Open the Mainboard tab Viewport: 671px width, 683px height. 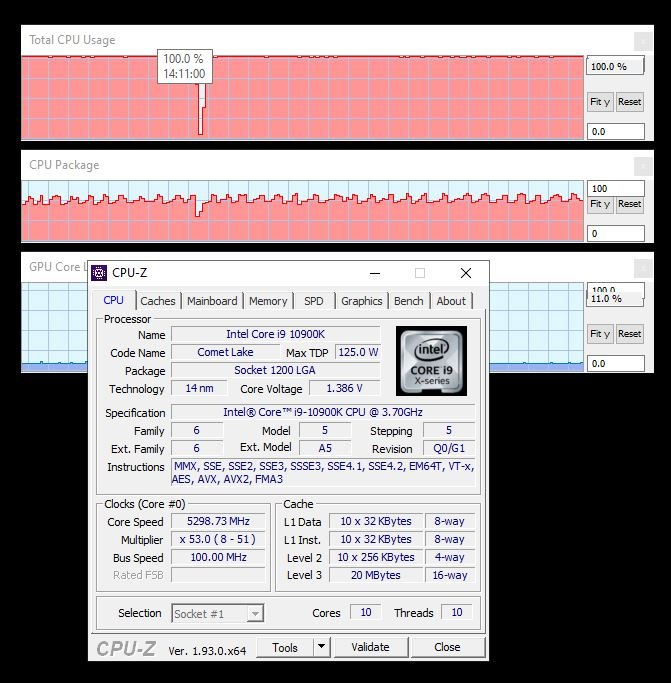point(212,301)
